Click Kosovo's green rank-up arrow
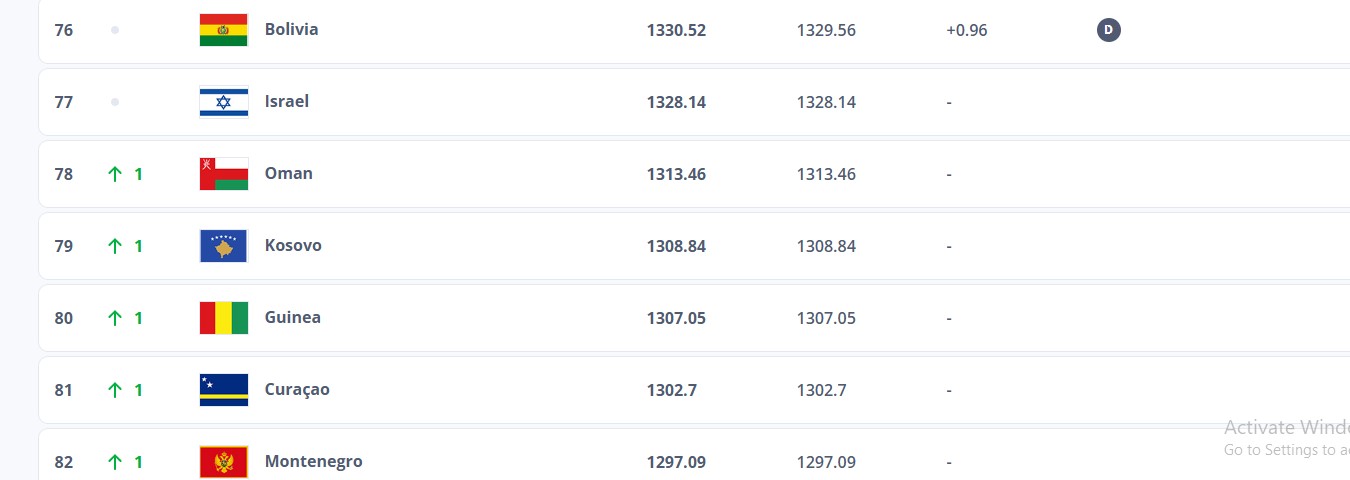 click(x=115, y=246)
